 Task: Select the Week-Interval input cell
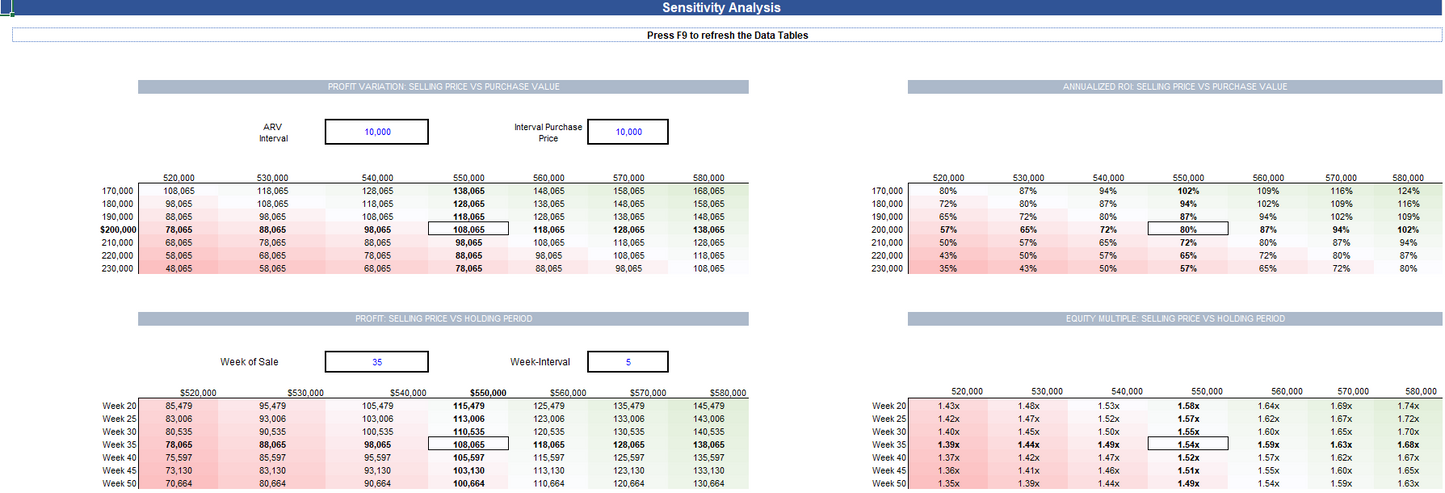(627, 362)
